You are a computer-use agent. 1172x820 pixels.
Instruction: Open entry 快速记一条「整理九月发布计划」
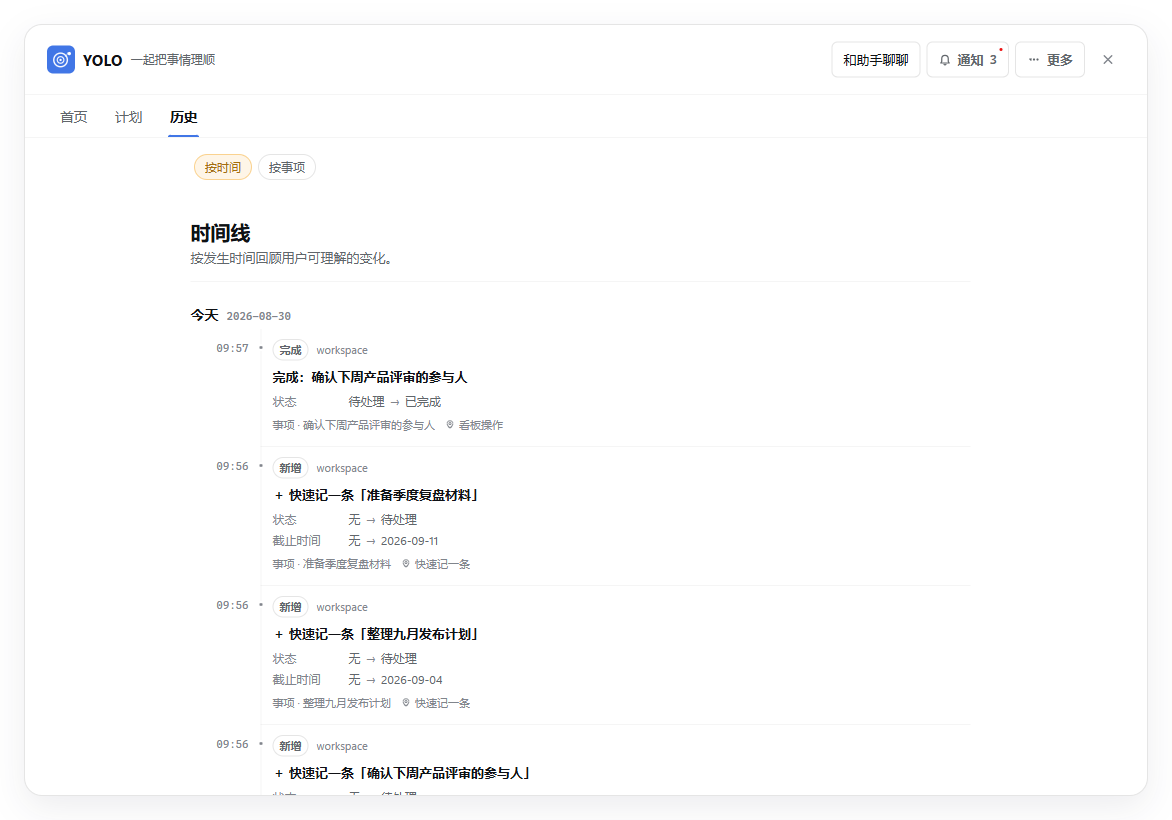tap(377, 635)
